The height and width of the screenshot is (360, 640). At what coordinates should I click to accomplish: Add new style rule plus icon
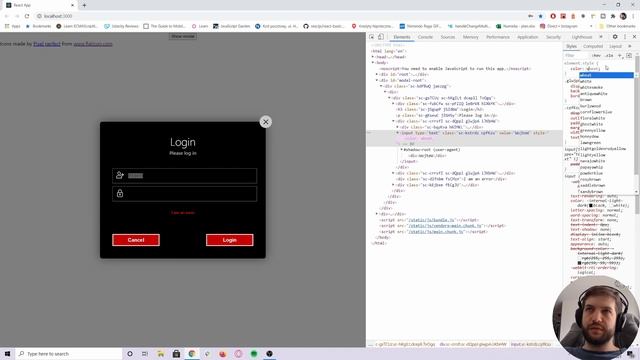(x=620, y=56)
